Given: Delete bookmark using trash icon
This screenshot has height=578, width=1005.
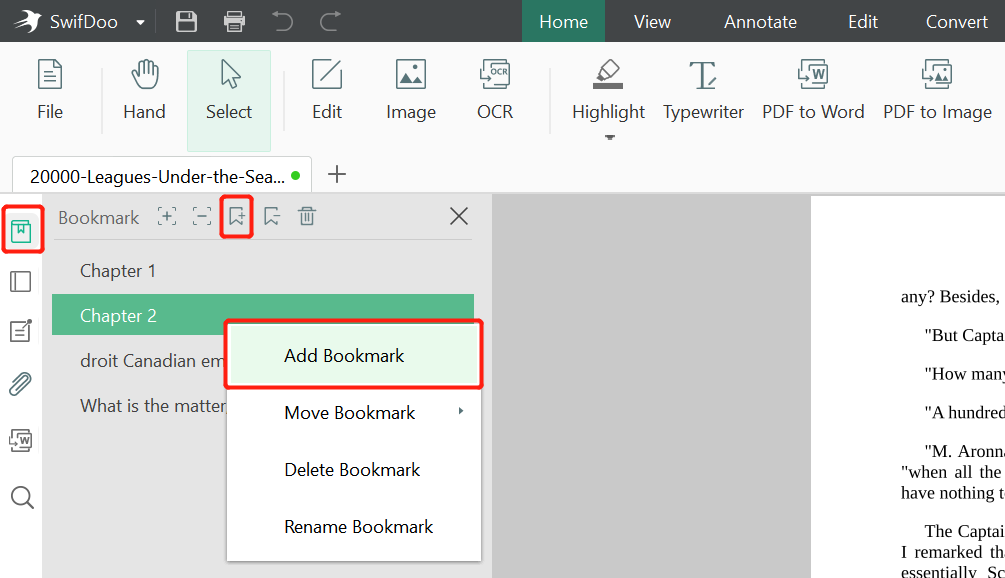Looking at the screenshot, I should click(x=307, y=216).
